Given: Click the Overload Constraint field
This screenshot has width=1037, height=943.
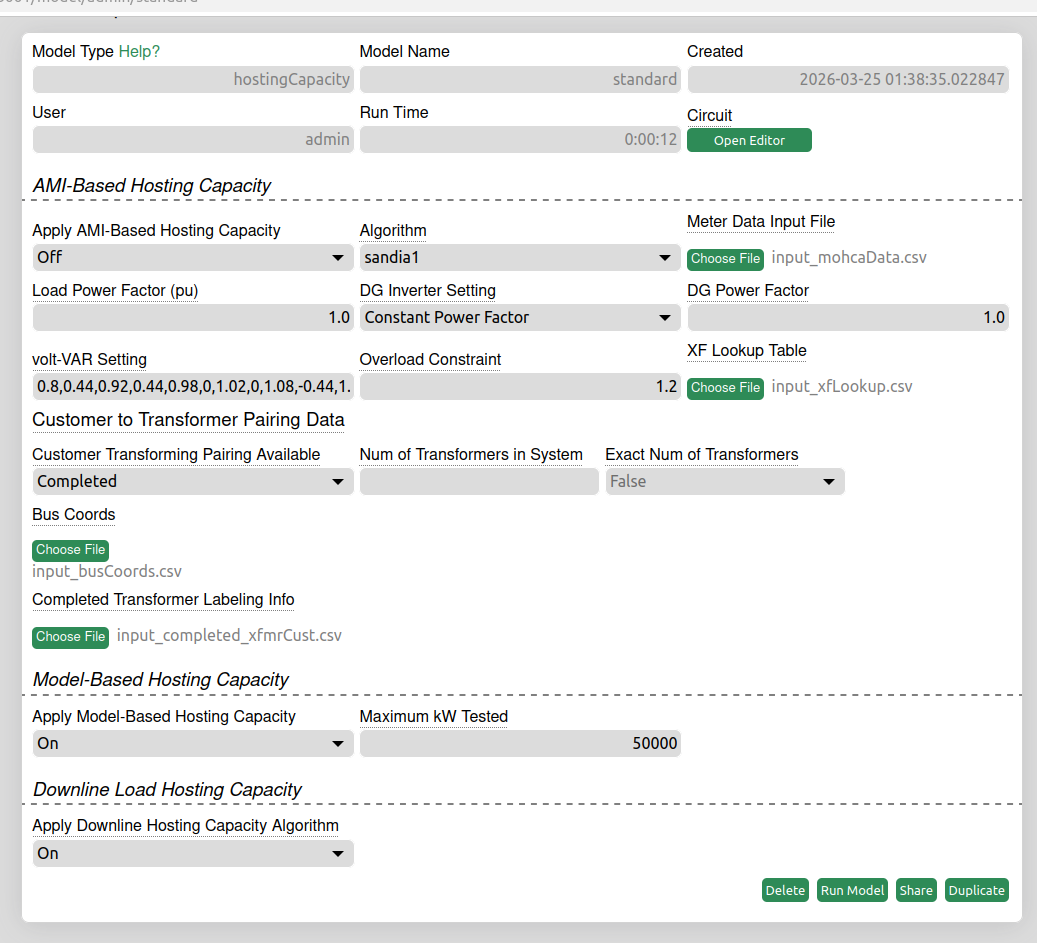Looking at the screenshot, I should click(x=520, y=386).
